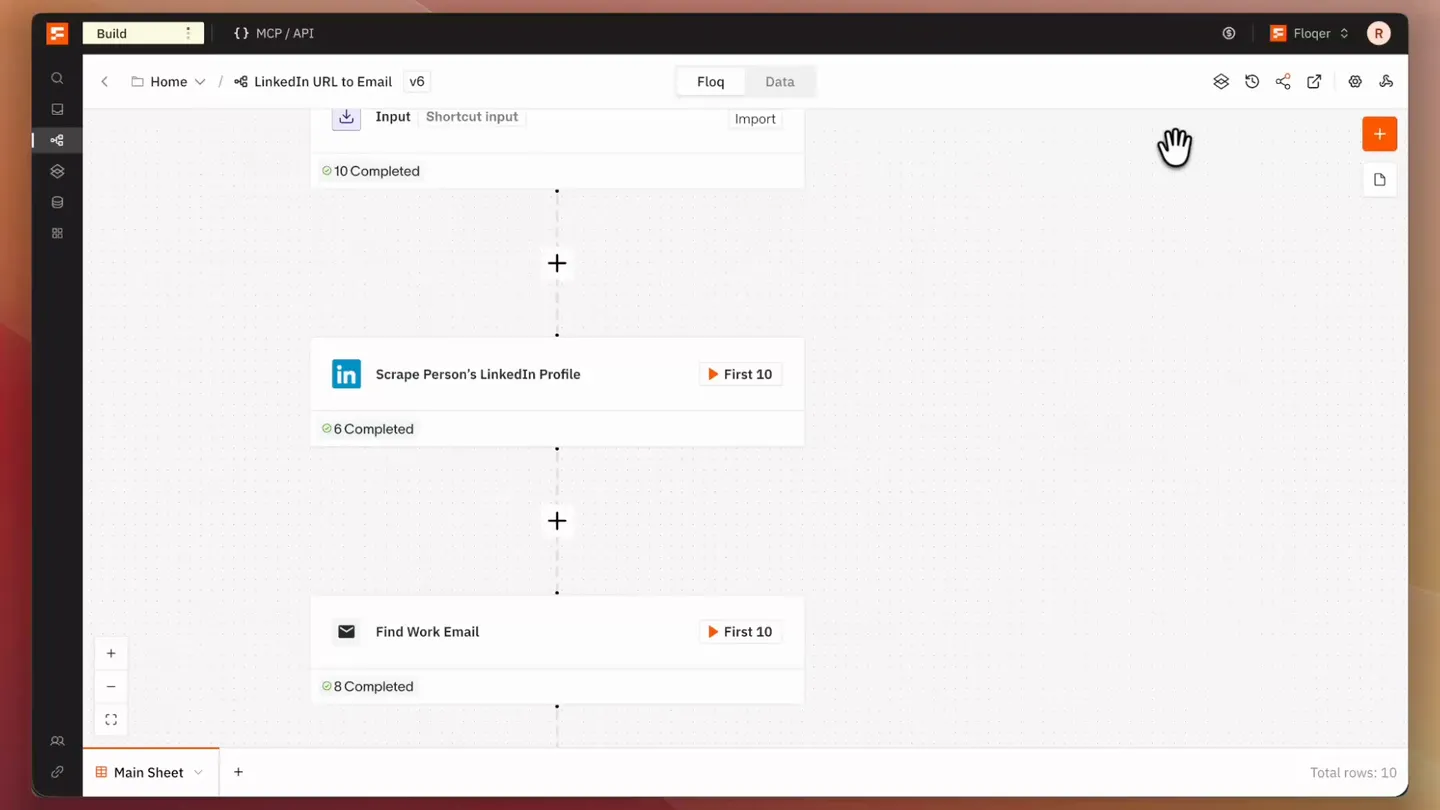Click the Floqer logo in top bar

point(57,33)
